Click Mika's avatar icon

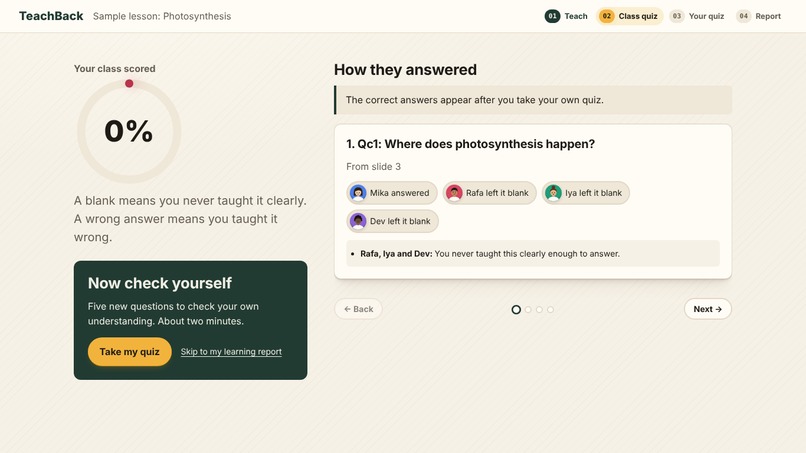click(x=358, y=193)
